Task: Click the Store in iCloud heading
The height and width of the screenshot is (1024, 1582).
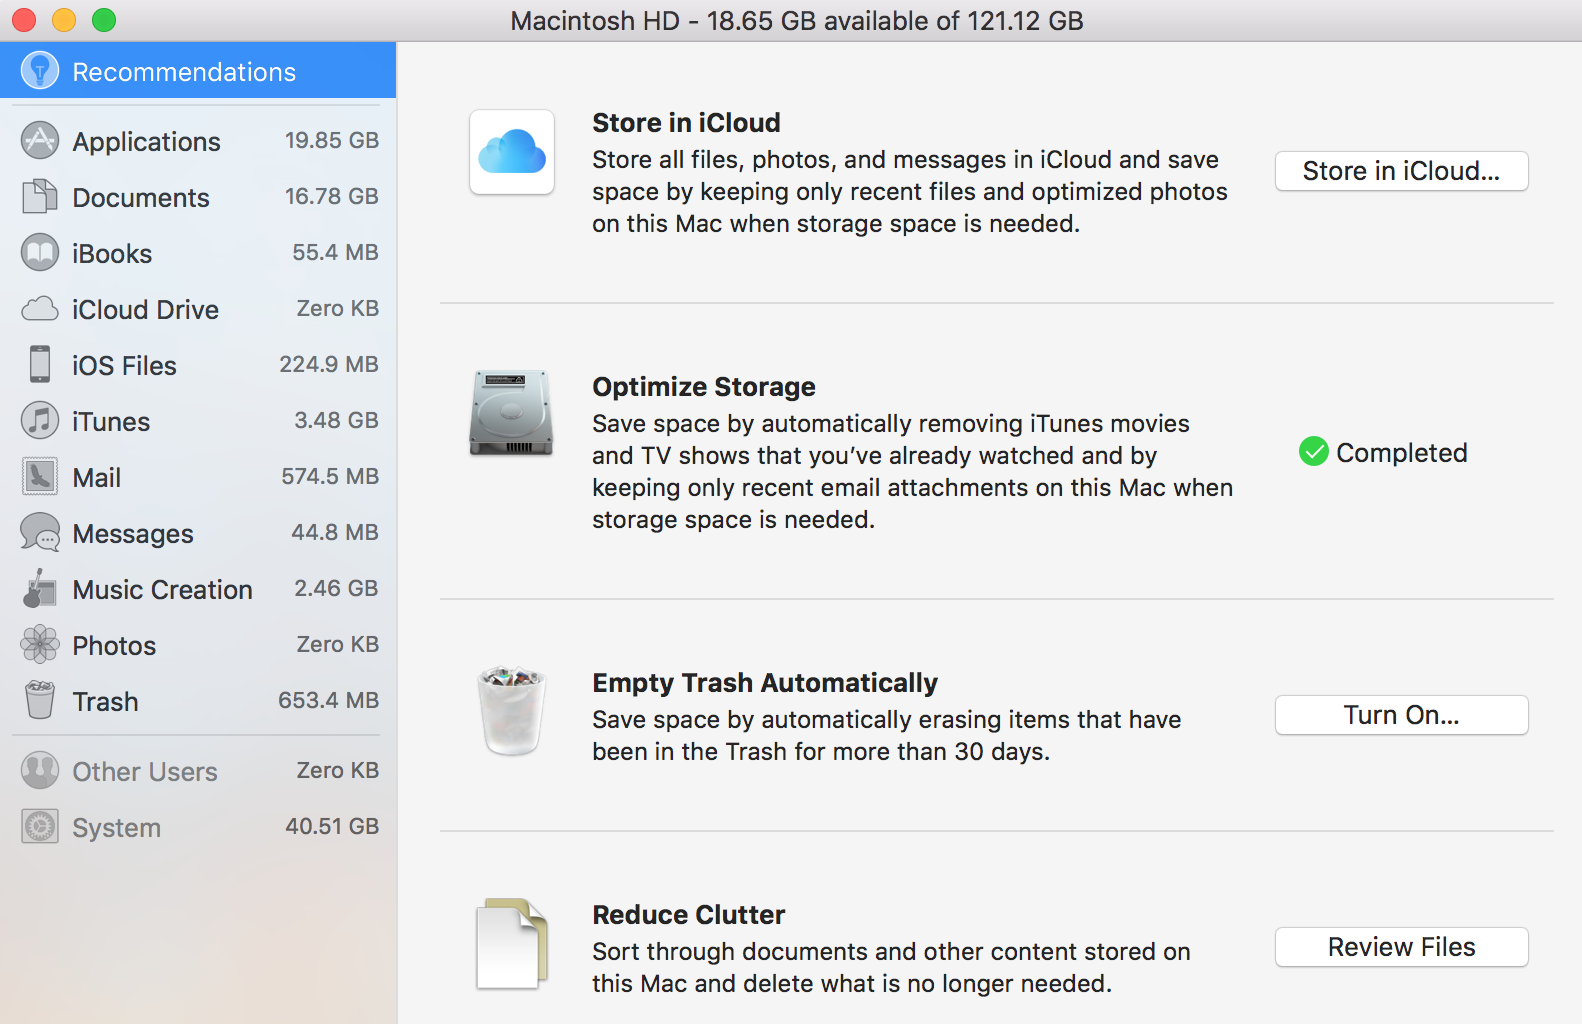Action: (x=686, y=122)
